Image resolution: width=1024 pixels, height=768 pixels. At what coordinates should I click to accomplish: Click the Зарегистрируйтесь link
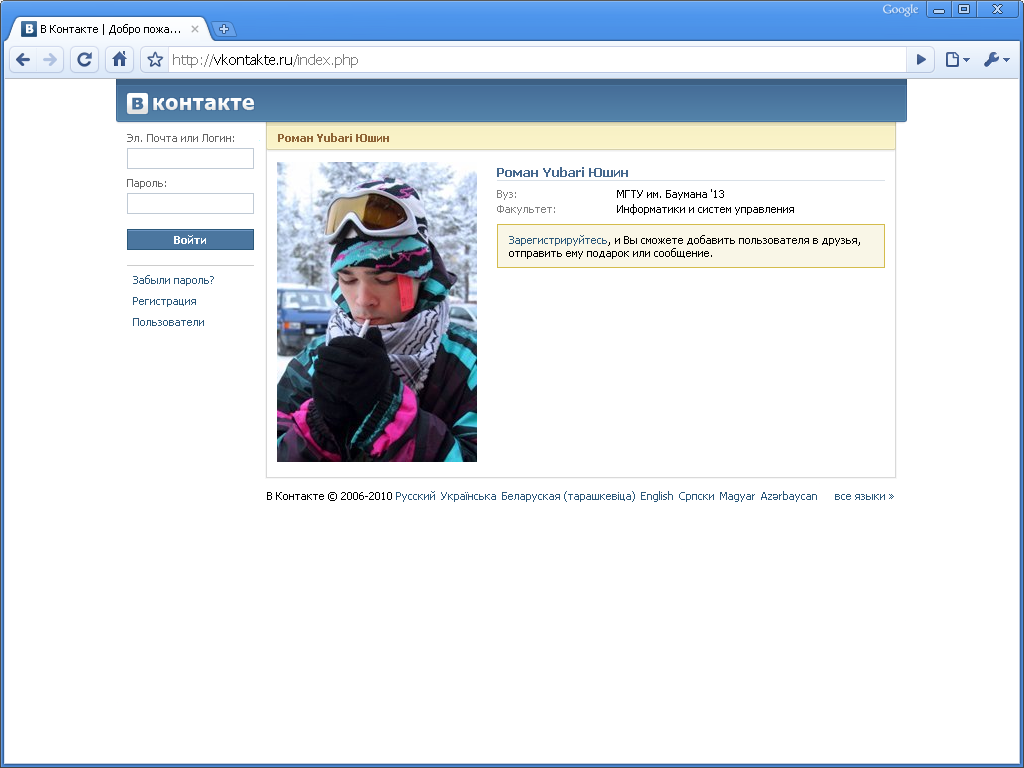point(558,240)
